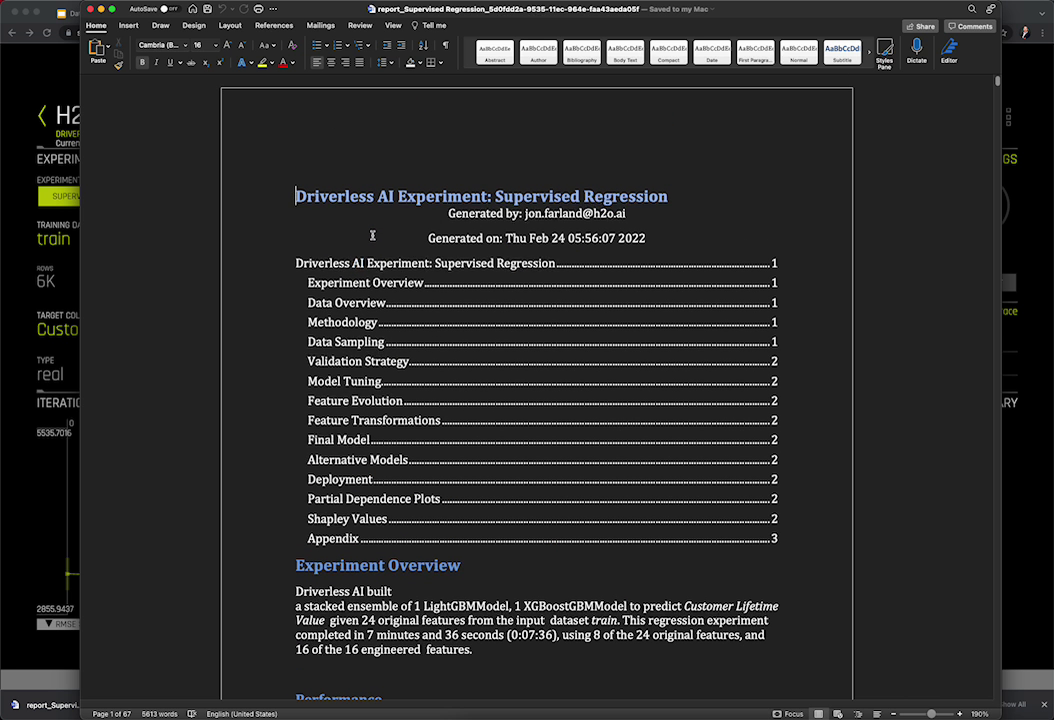Adjust the zoom slider in the status bar

click(931, 714)
